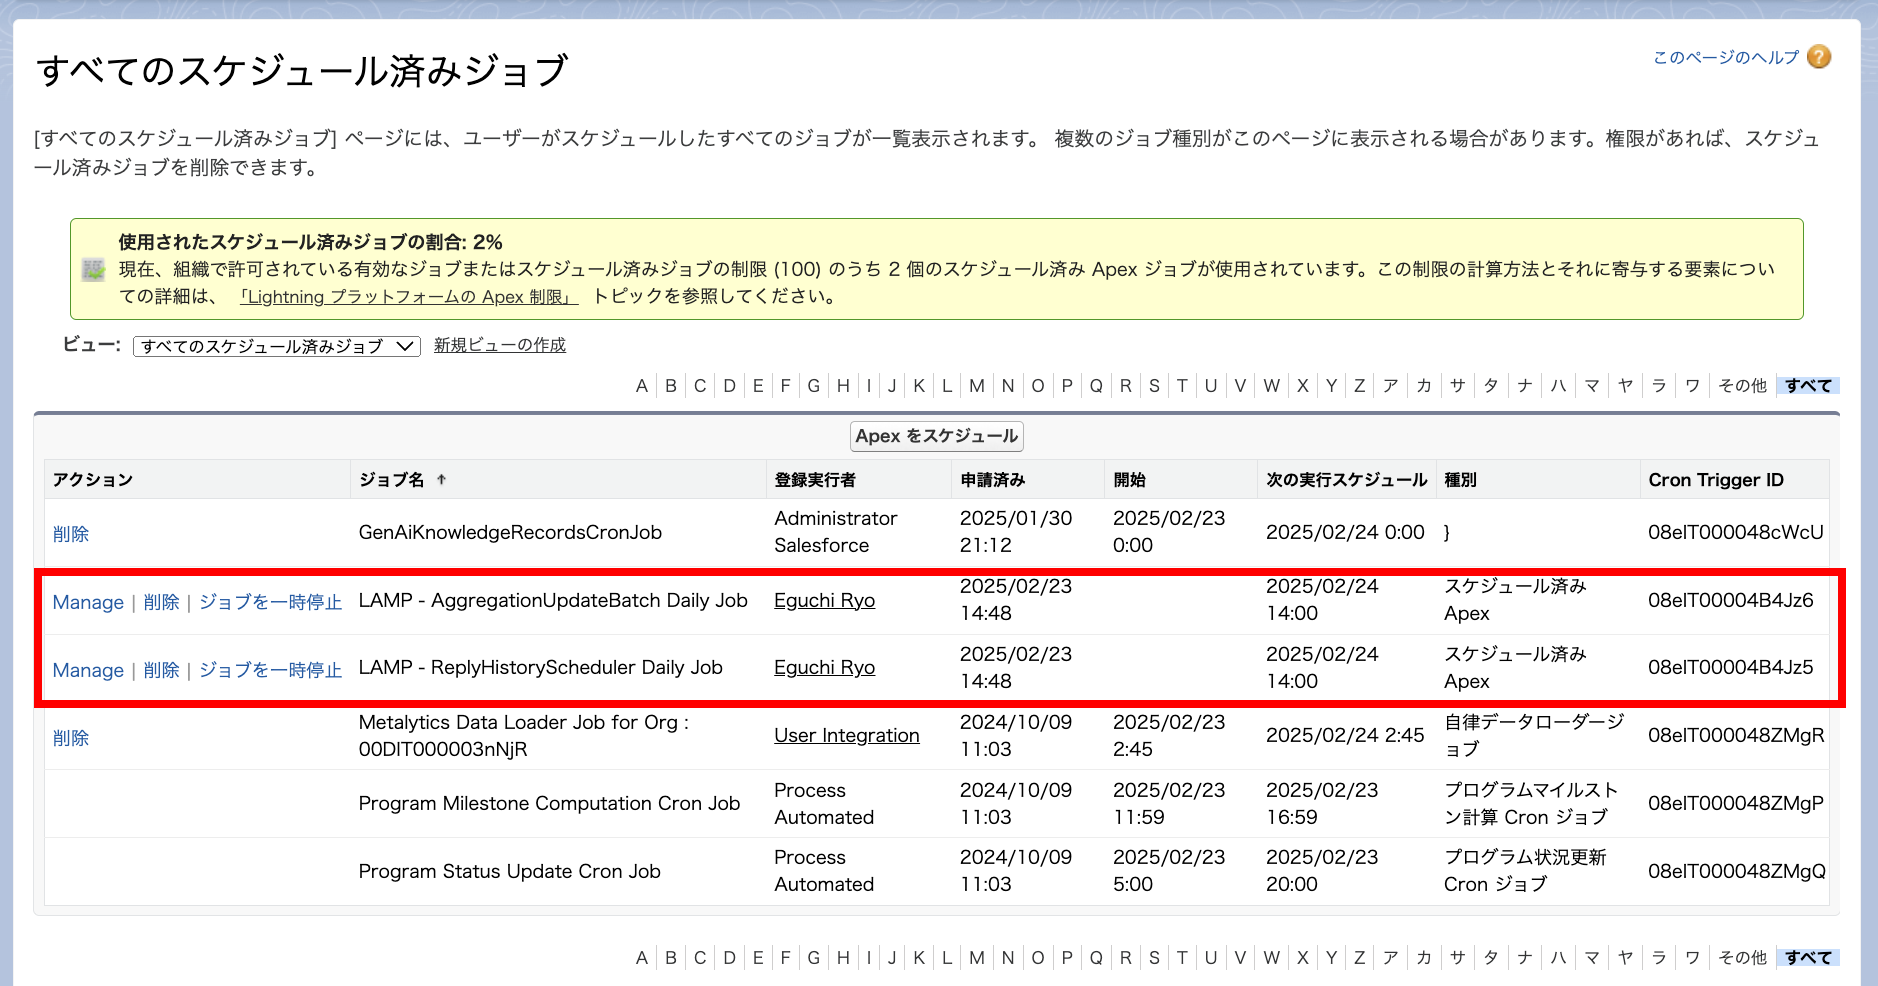Filter by letter M in bottom index
Image resolution: width=1878 pixels, height=986 pixels.
[977, 958]
